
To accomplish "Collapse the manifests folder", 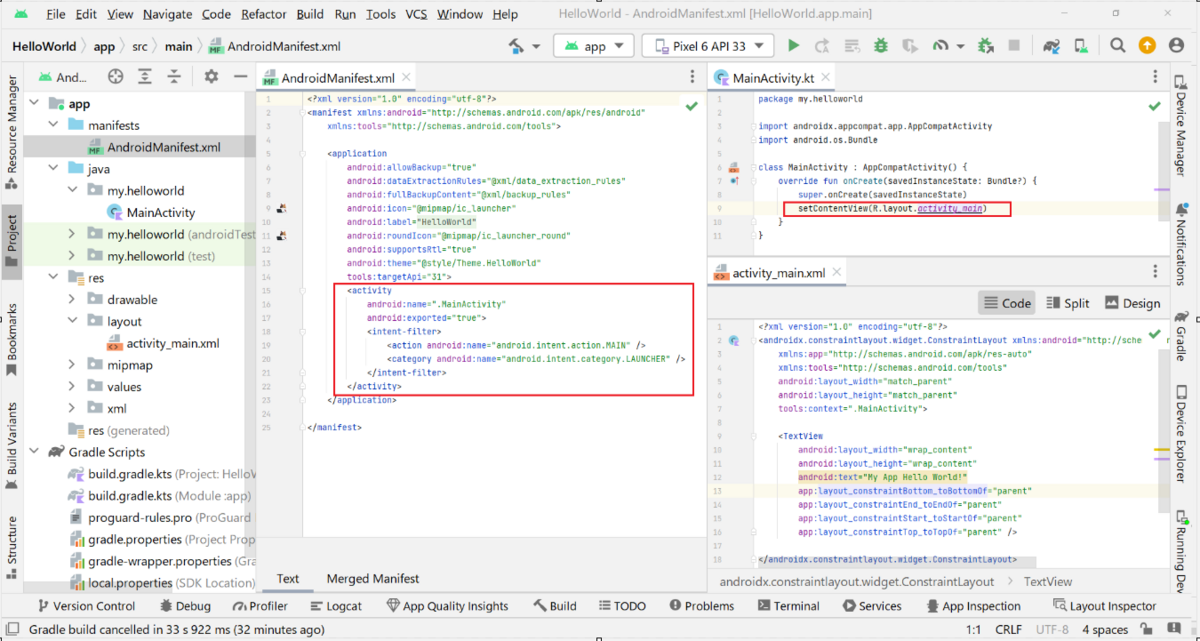I will (52, 125).
